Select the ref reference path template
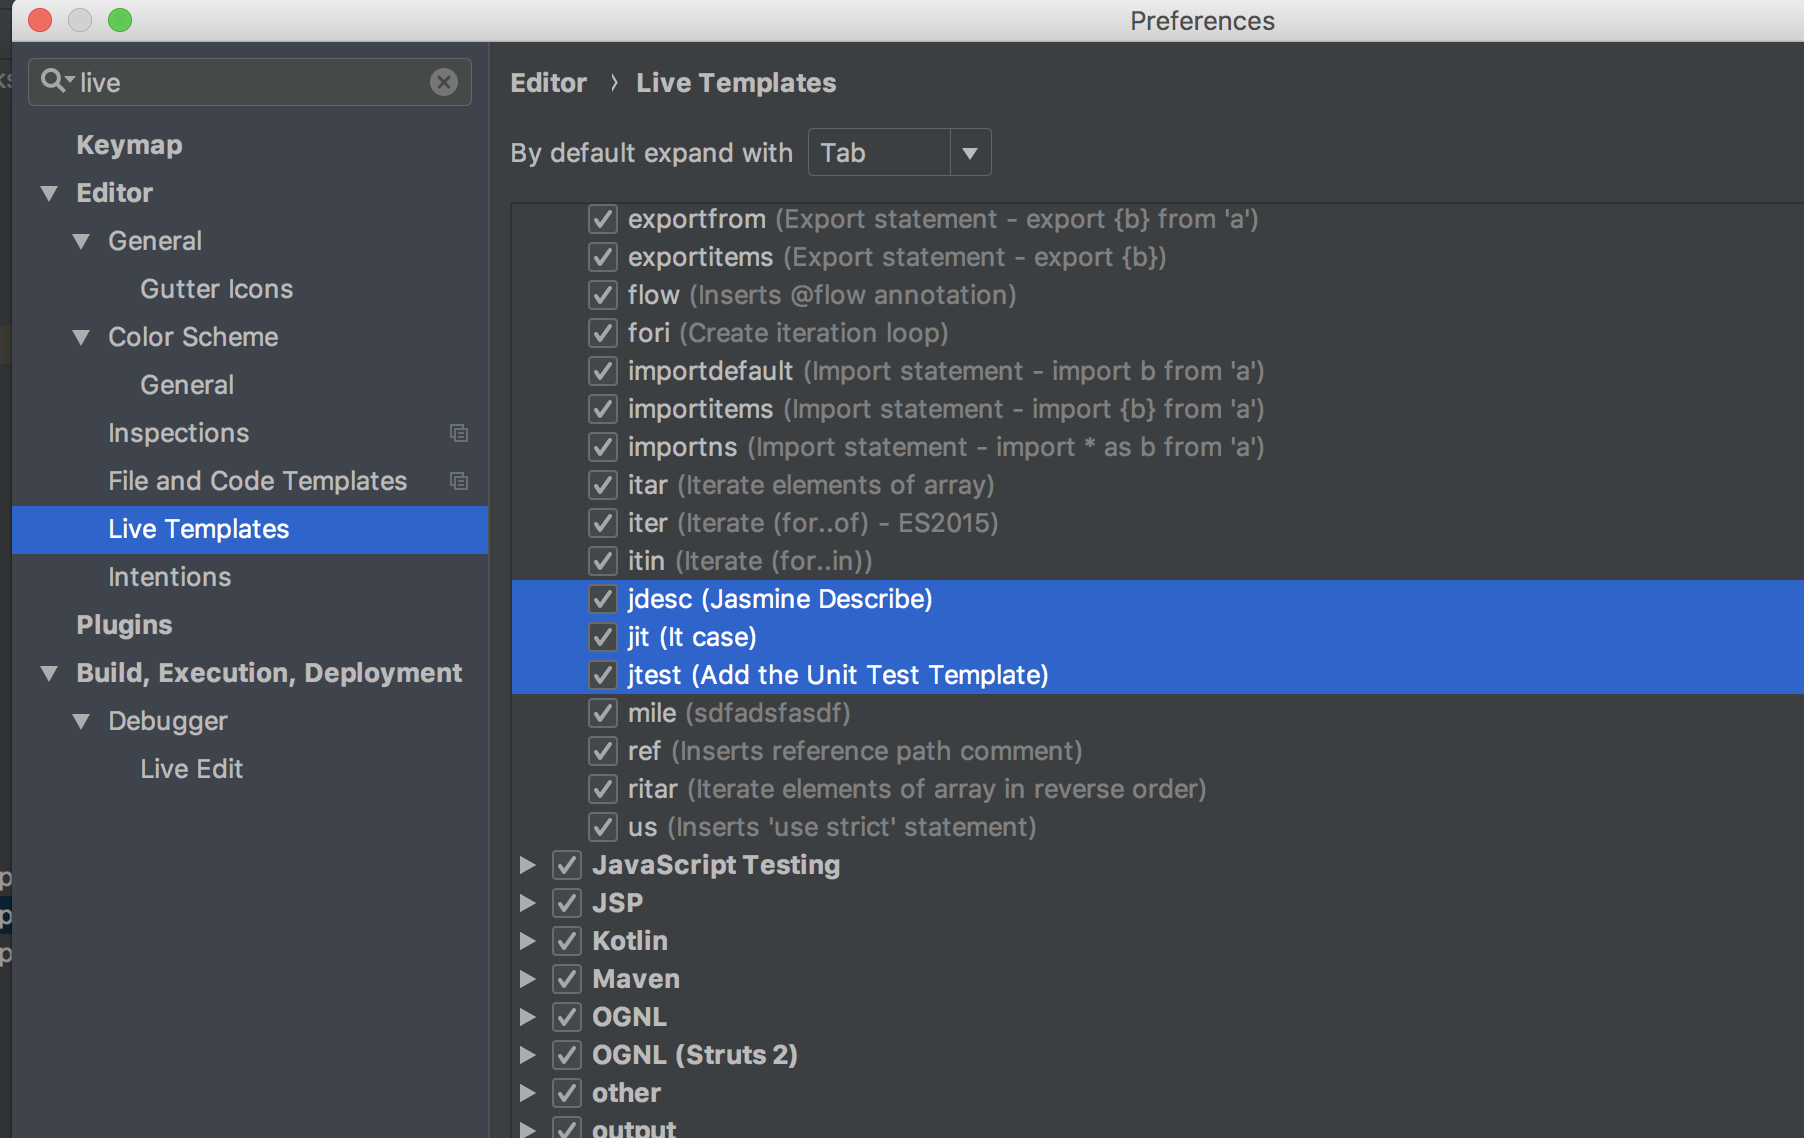This screenshot has width=1804, height=1138. click(x=1158, y=751)
